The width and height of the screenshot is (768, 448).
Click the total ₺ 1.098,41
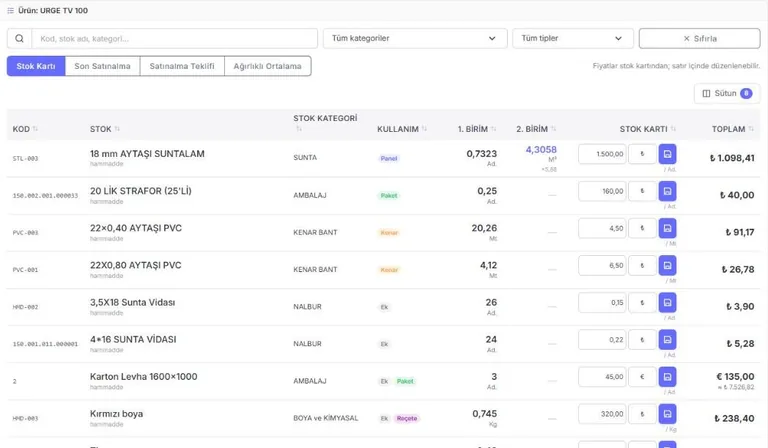pyautogui.click(x=732, y=158)
